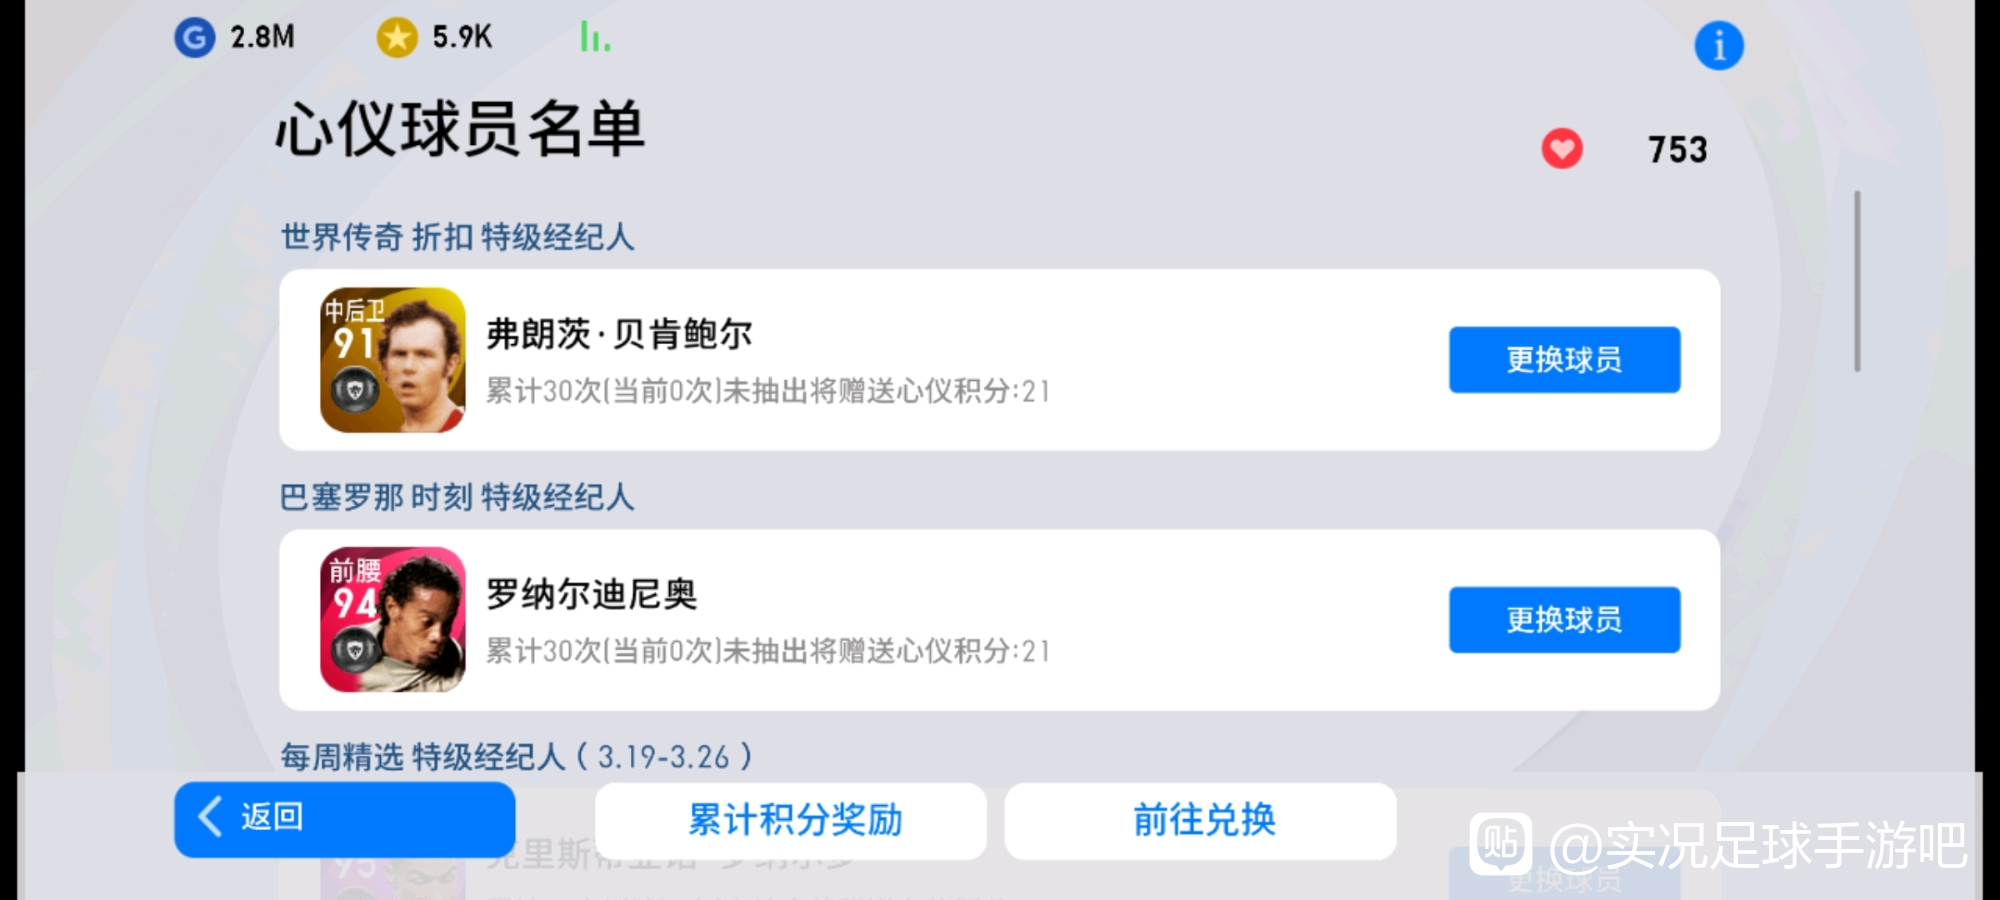Tap the red heart points icon
Image resolution: width=2000 pixels, height=900 pixels.
tap(1561, 149)
